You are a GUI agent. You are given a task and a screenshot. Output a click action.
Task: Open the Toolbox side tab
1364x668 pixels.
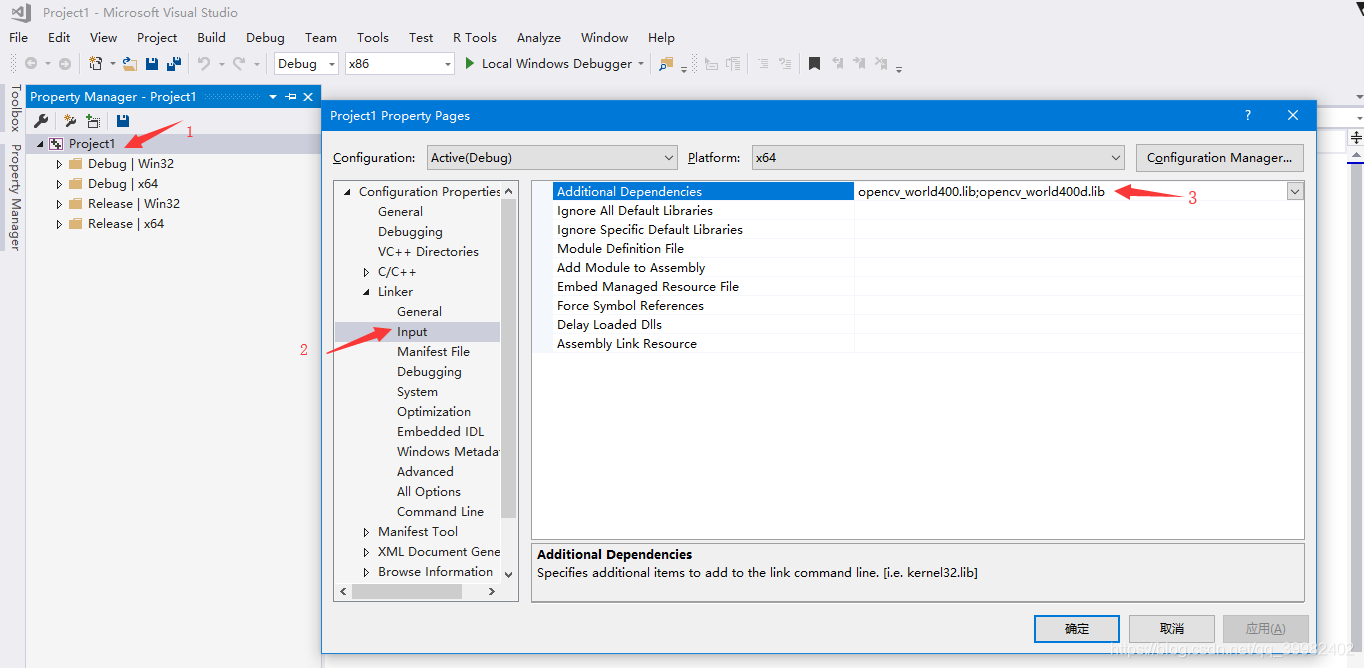pyautogui.click(x=15, y=108)
